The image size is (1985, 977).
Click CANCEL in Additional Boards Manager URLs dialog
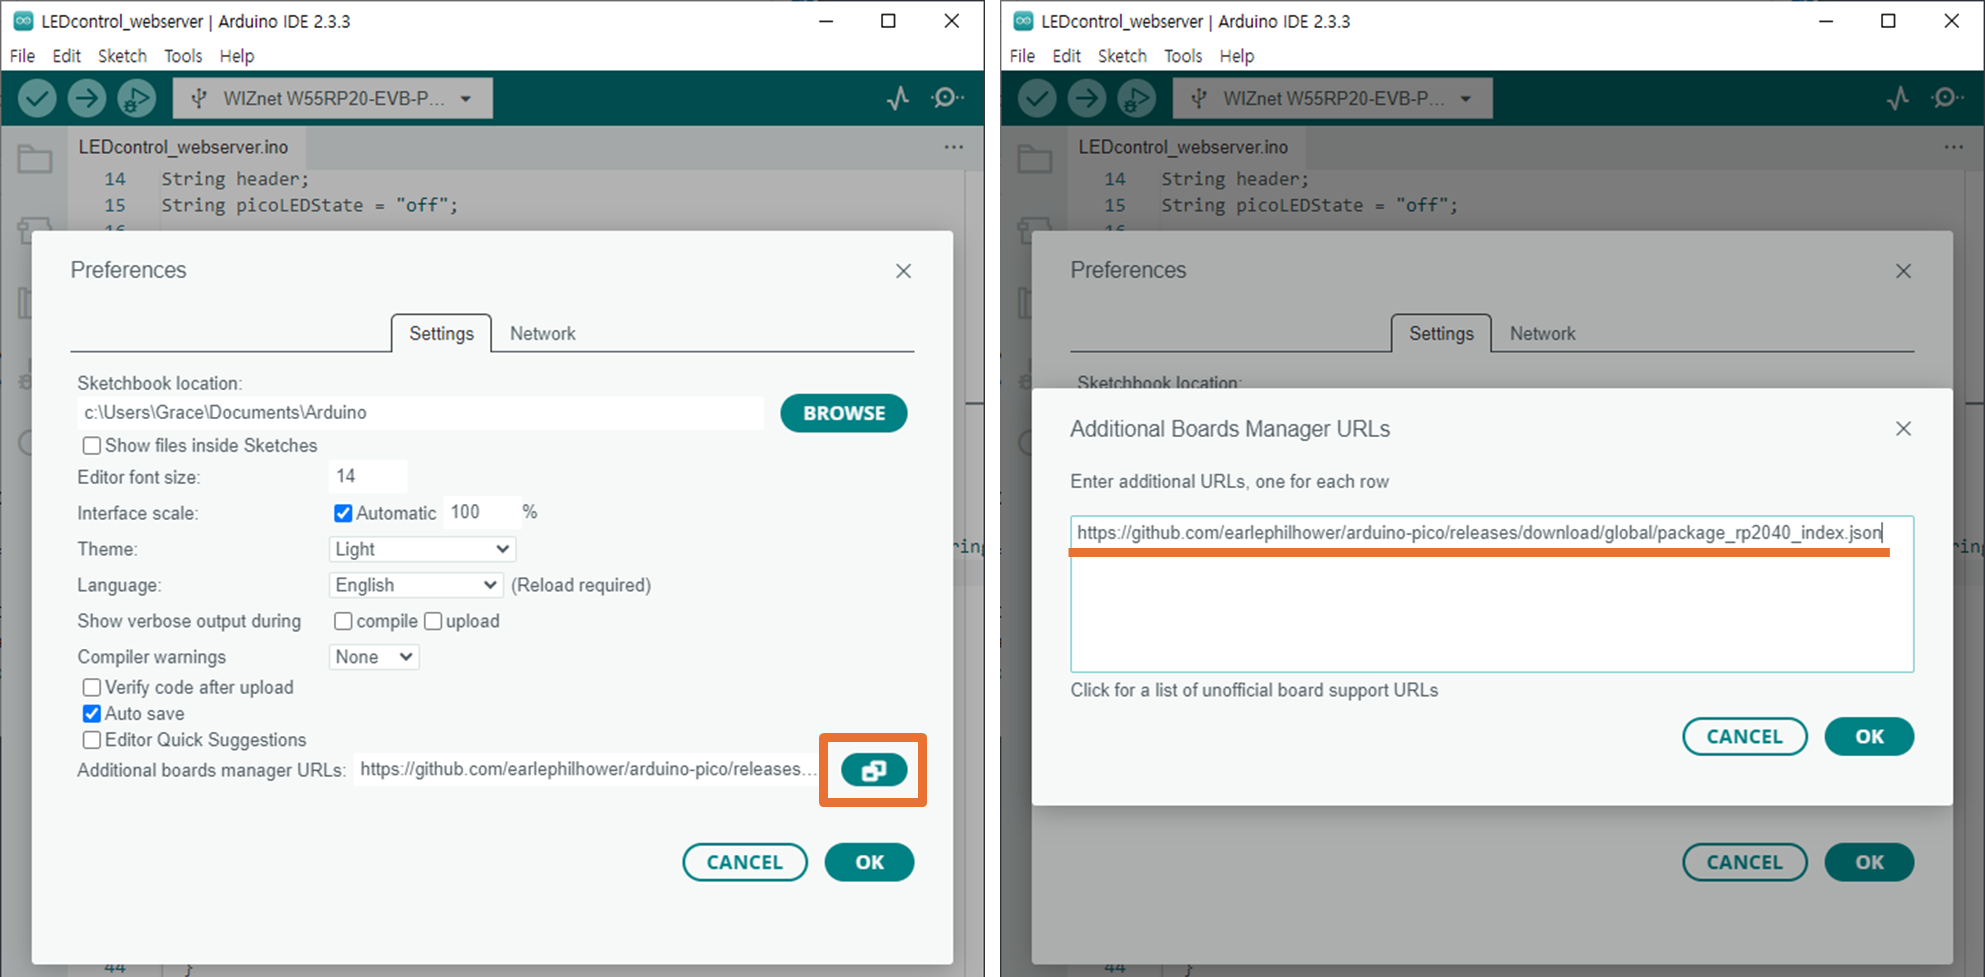click(x=1745, y=737)
